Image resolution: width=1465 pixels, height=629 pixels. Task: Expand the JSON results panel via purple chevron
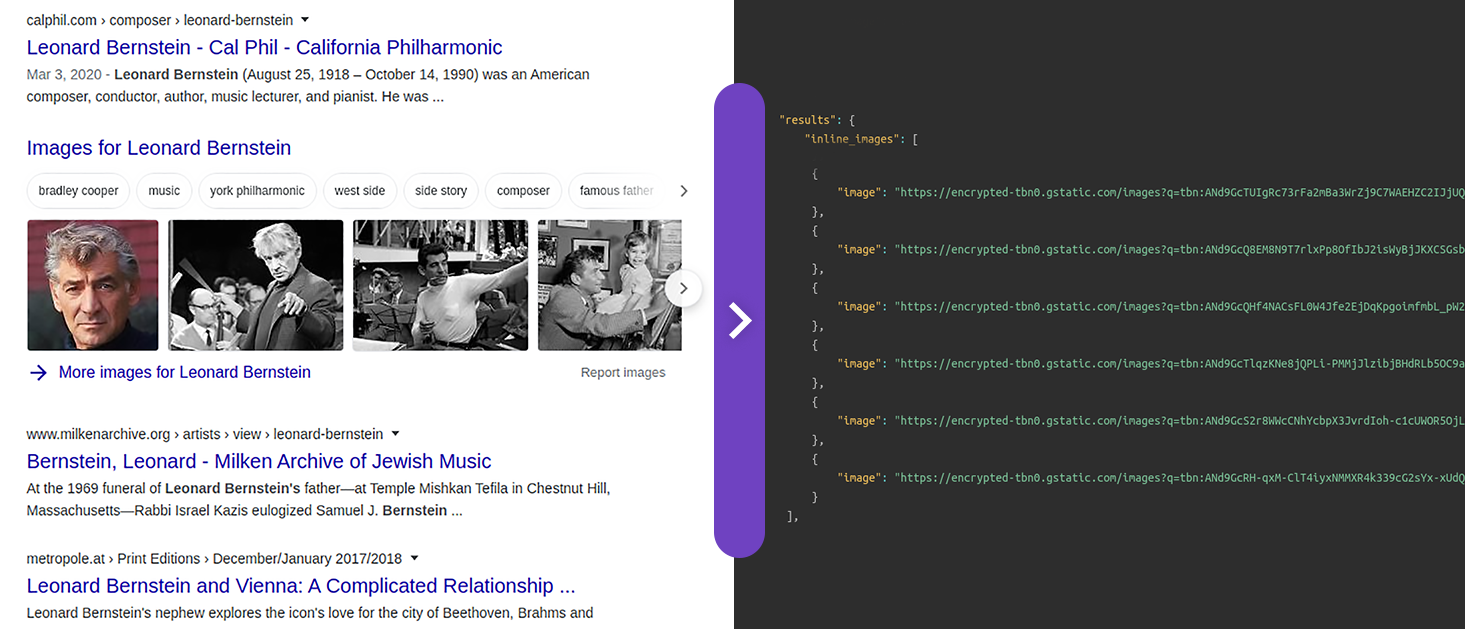point(739,320)
